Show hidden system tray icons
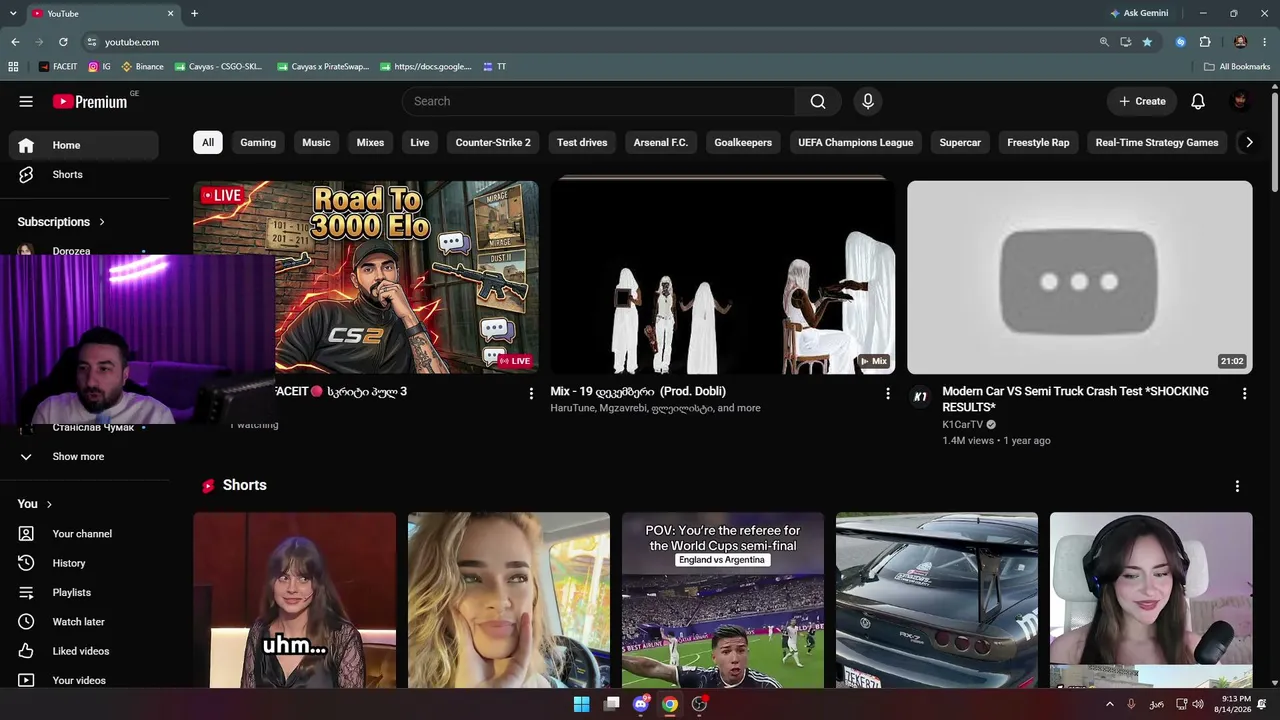Viewport: 1280px width, 720px height. coord(1109,704)
